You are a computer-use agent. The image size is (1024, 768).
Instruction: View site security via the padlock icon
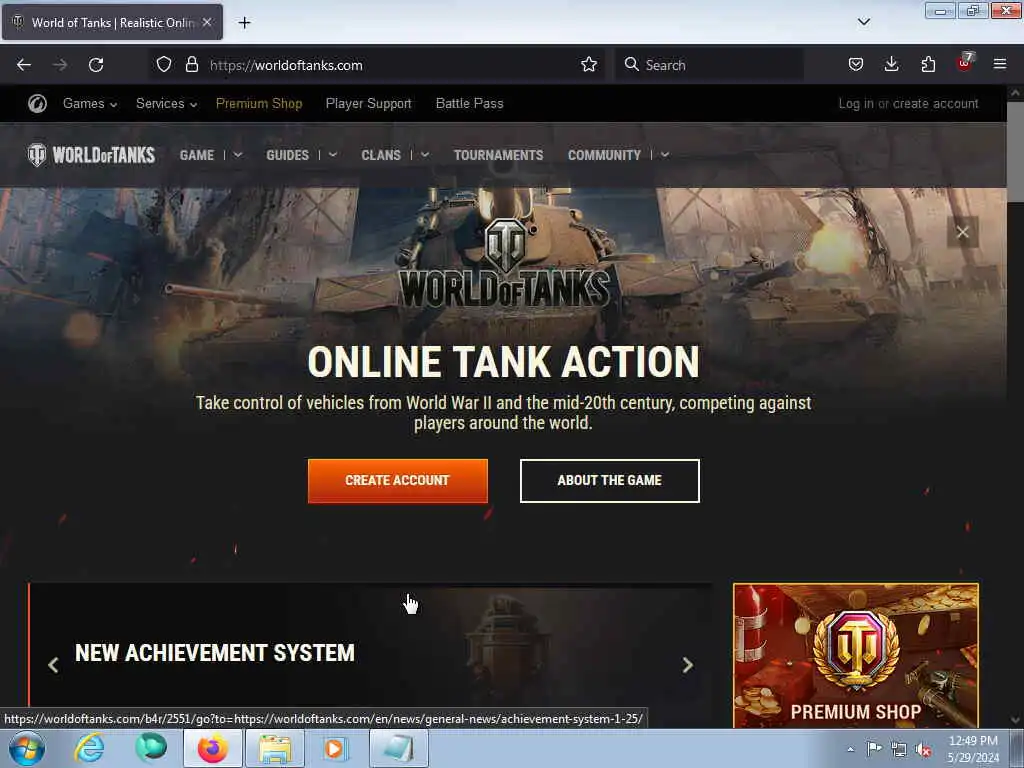point(191,65)
